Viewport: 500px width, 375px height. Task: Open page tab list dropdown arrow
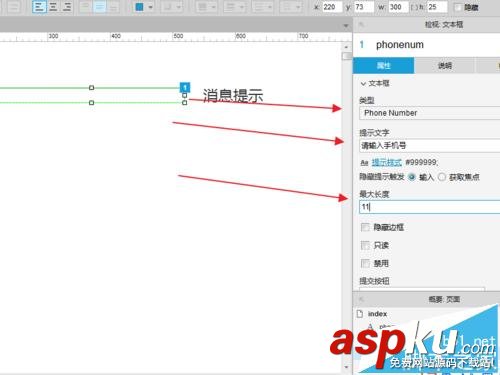tap(346, 25)
